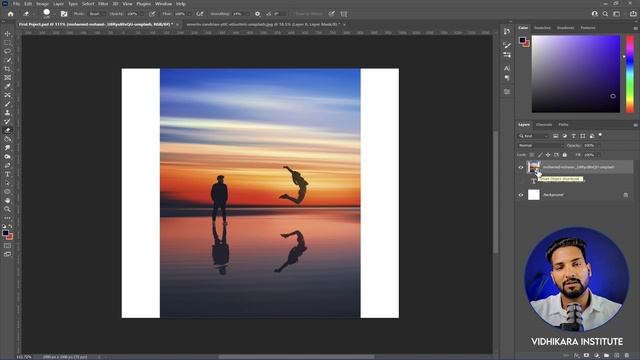
Task: Toggle pressure for opacity icon in options bar
Action: [152, 14]
